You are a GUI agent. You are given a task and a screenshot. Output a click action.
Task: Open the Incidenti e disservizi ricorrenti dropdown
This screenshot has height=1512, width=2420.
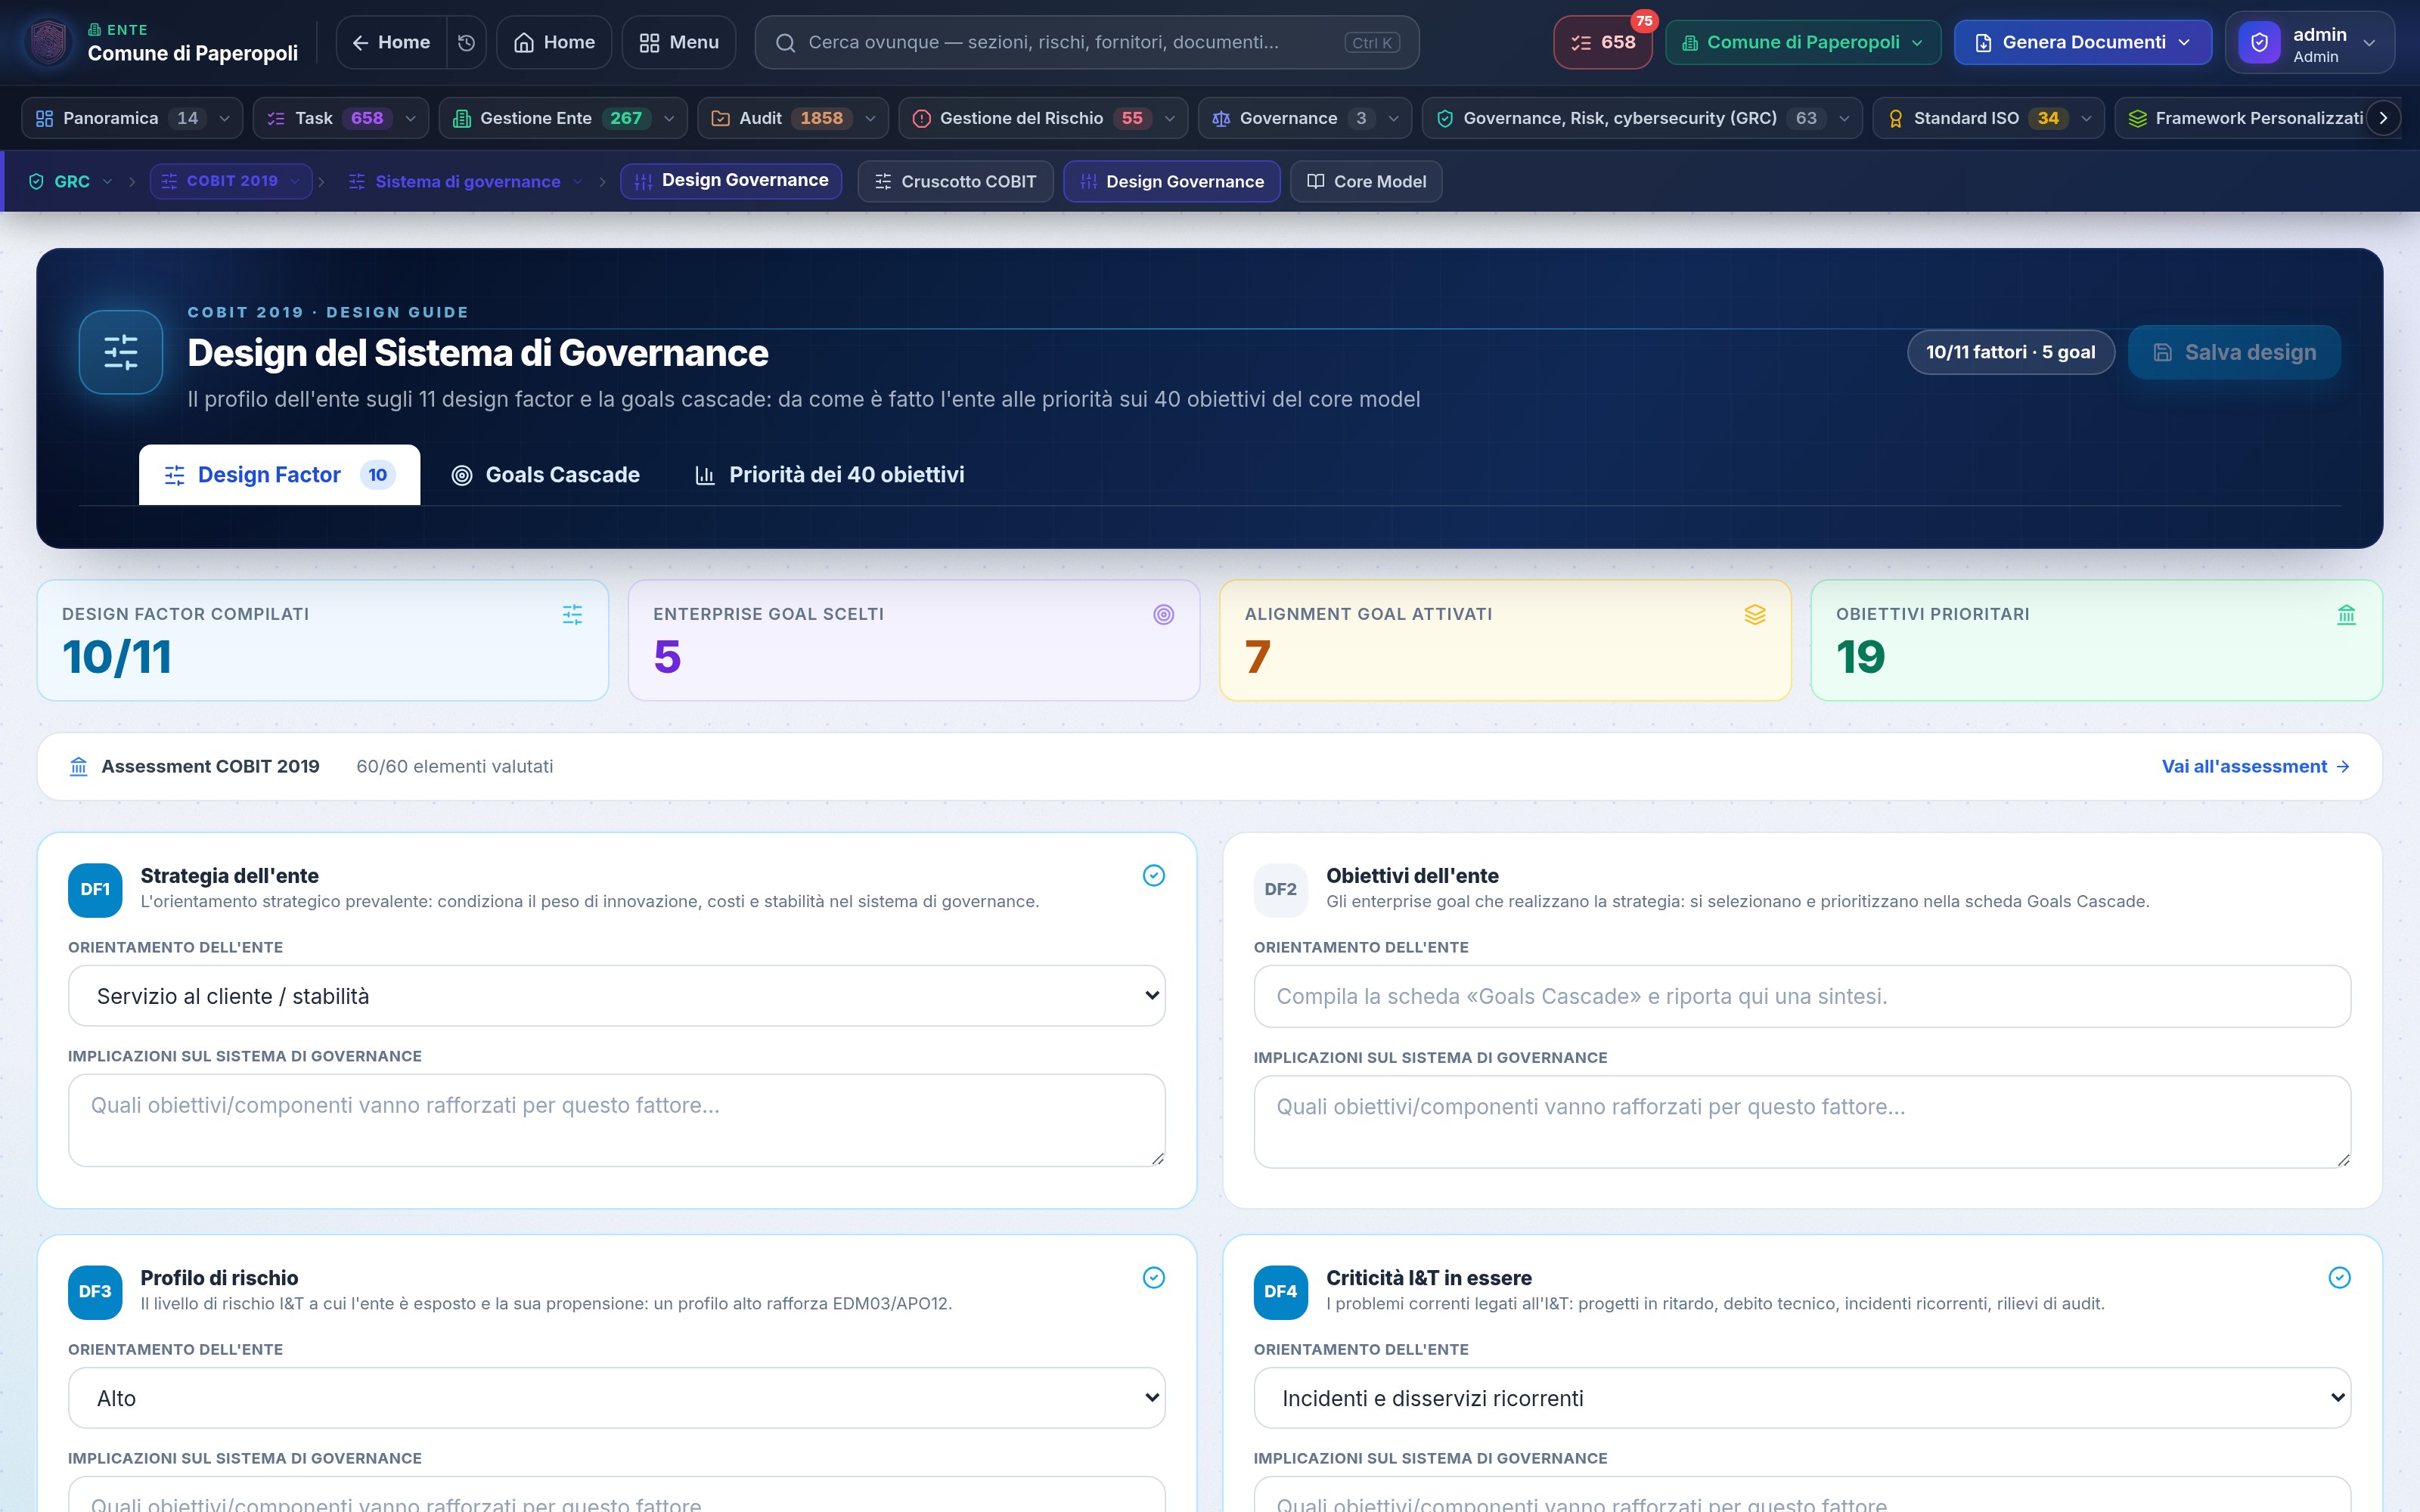click(1802, 1398)
